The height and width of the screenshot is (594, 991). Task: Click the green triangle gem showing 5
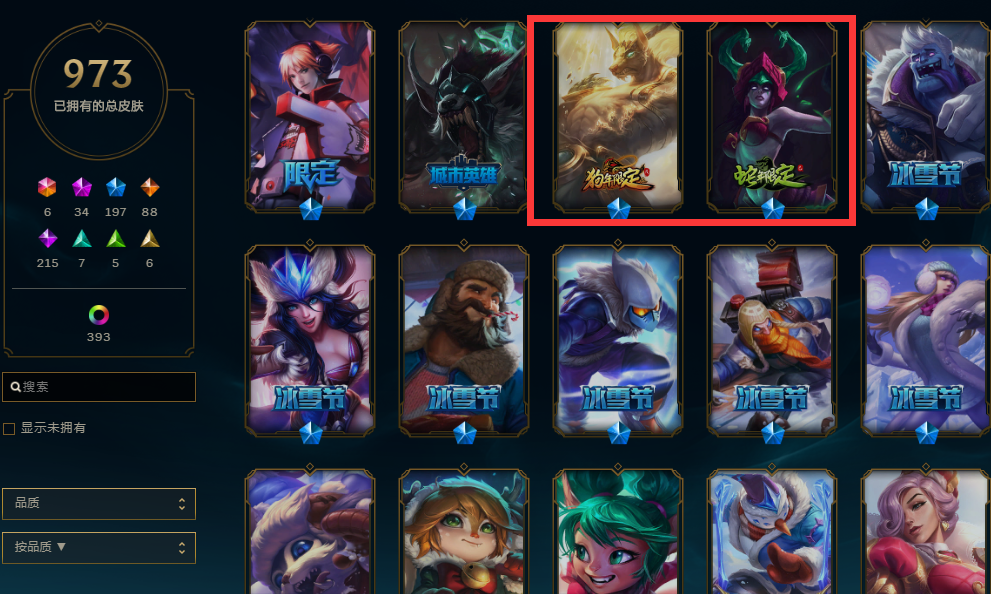pos(116,238)
